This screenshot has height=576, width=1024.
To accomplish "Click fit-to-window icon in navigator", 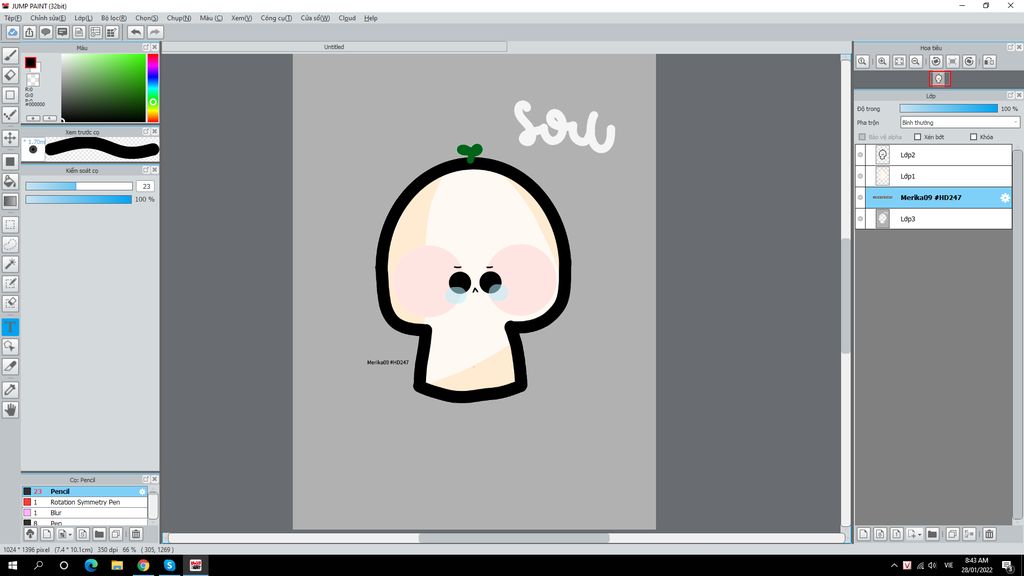I will click(x=899, y=61).
